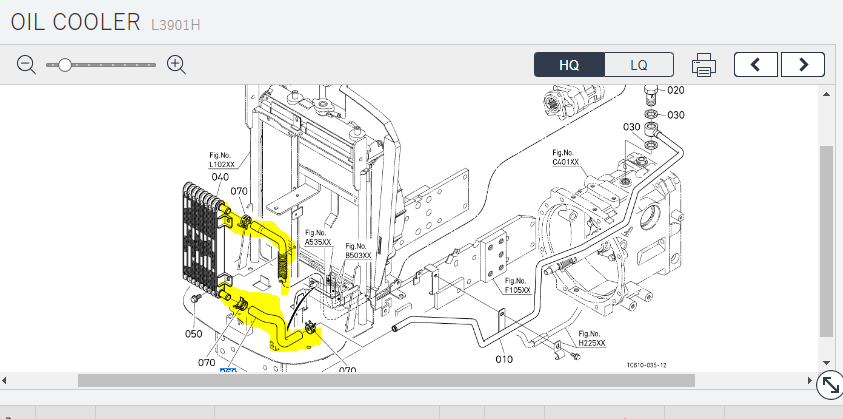Image resolution: width=843 pixels, height=419 pixels.
Task: Go to the previous diagram page
Action: (756, 65)
